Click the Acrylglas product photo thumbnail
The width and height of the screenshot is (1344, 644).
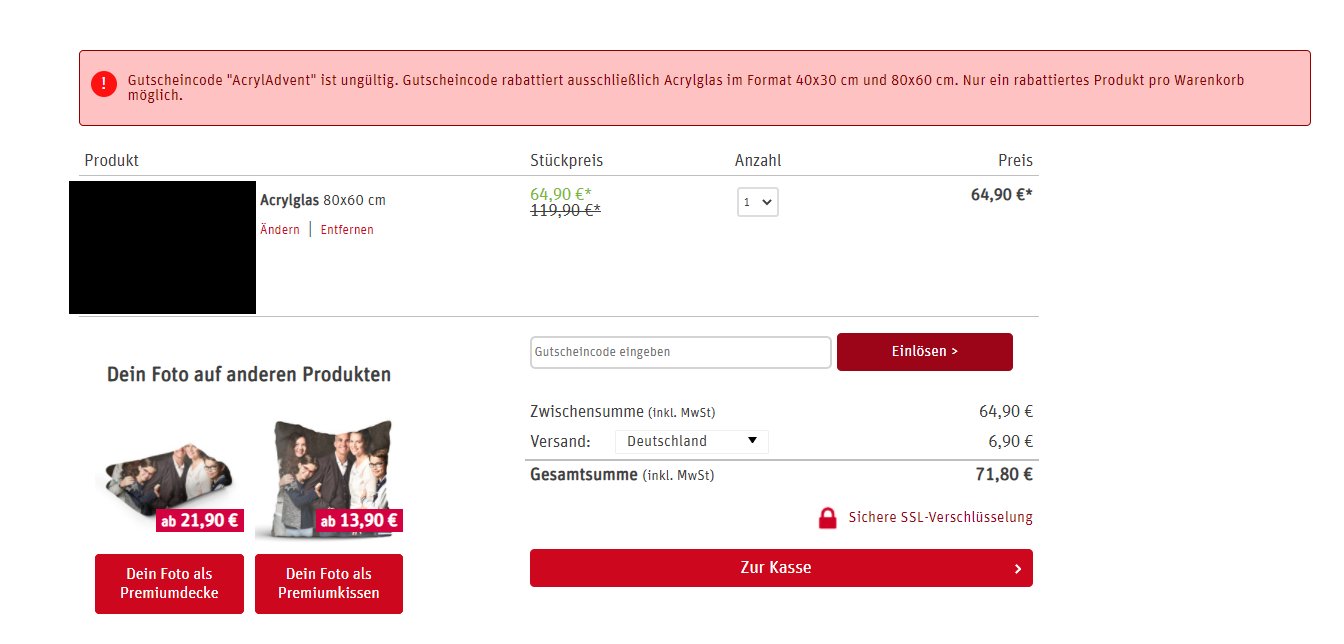pyautogui.click(x=162, y=247)
